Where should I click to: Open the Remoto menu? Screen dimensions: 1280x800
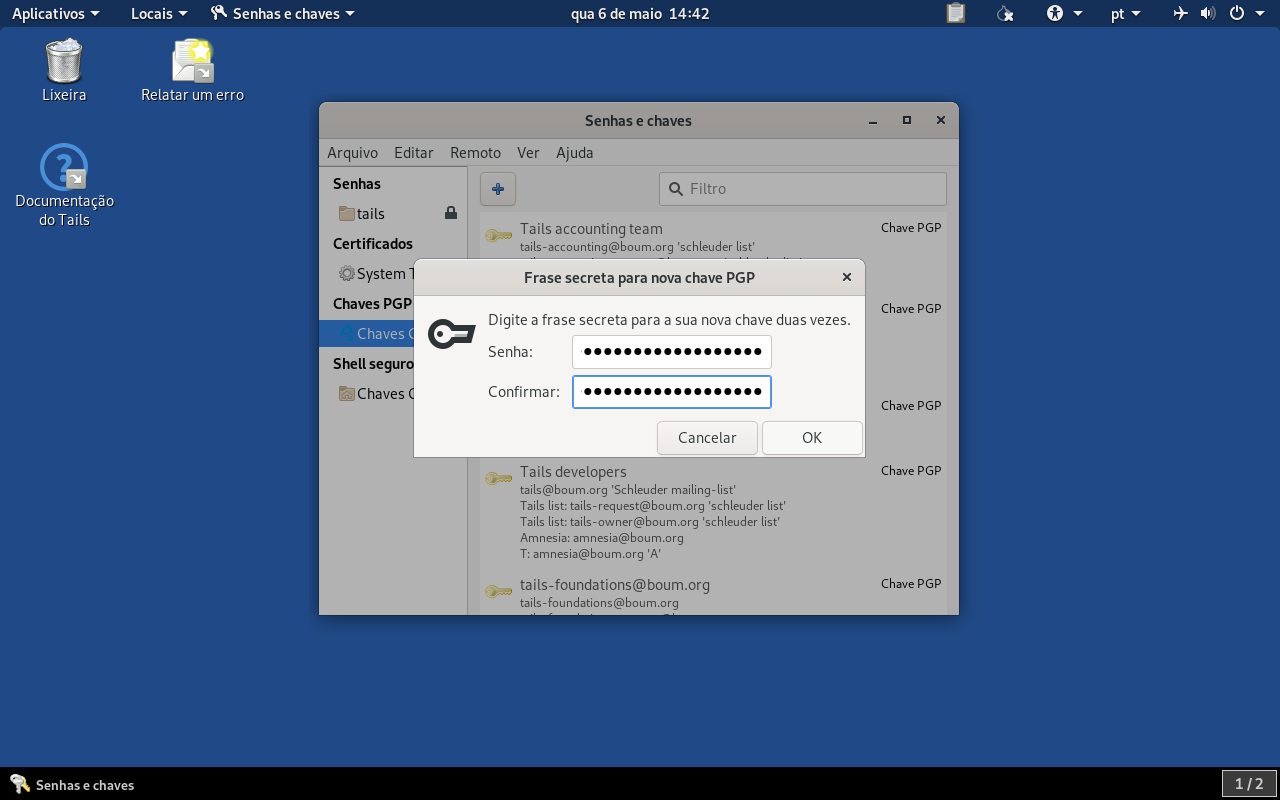point(475,152)
